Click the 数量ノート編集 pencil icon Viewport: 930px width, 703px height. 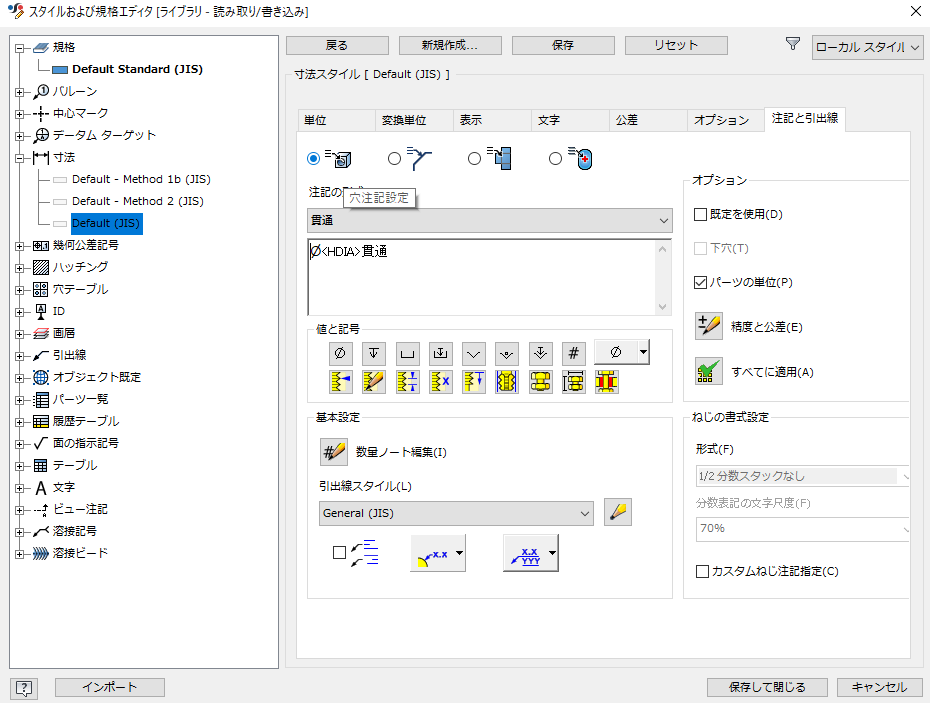(333, 452)
